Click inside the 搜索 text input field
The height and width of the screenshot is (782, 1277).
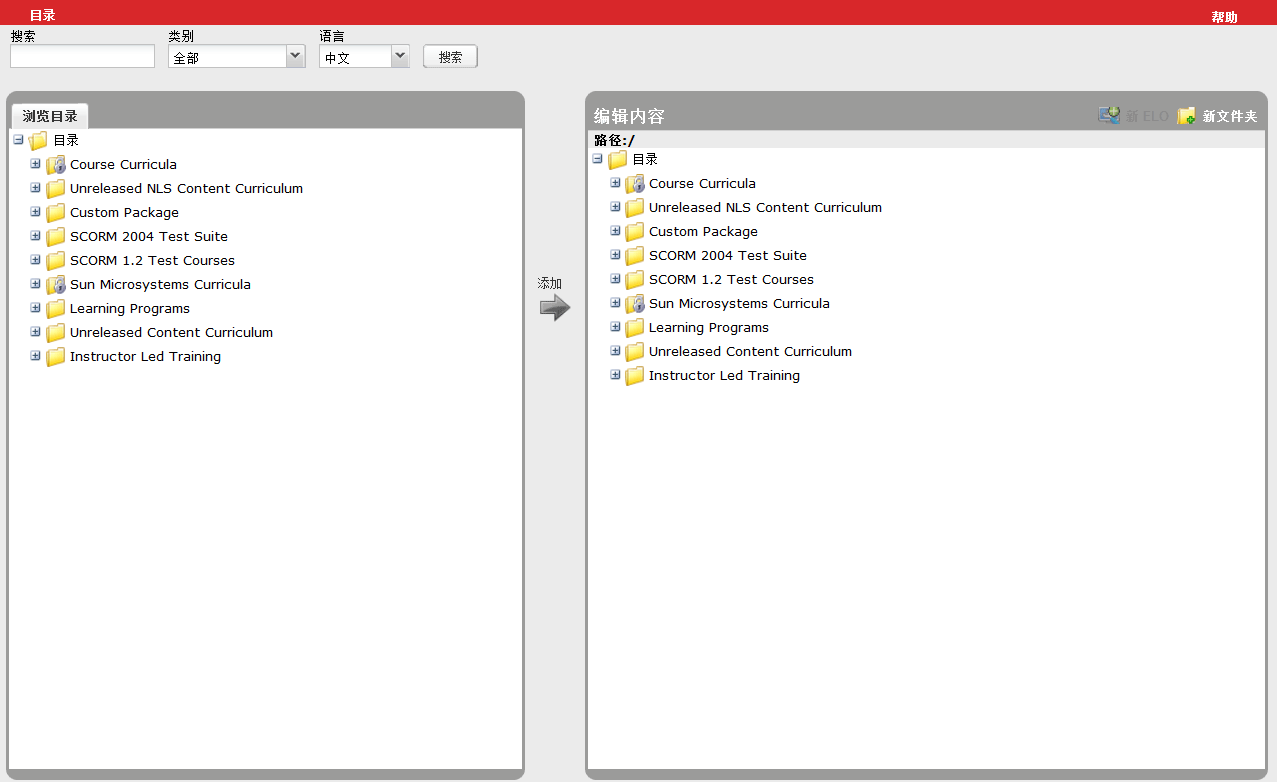click(82, 56)
